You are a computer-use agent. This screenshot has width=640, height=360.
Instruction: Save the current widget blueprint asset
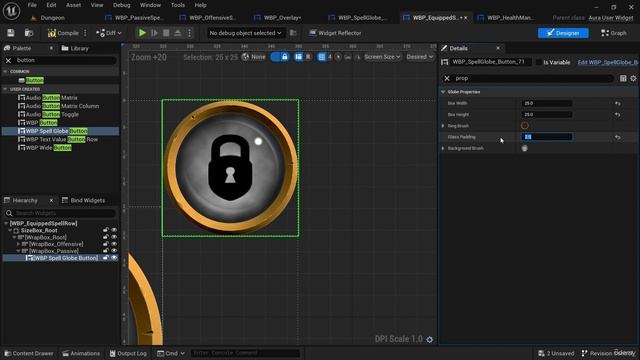click(11, 33)
